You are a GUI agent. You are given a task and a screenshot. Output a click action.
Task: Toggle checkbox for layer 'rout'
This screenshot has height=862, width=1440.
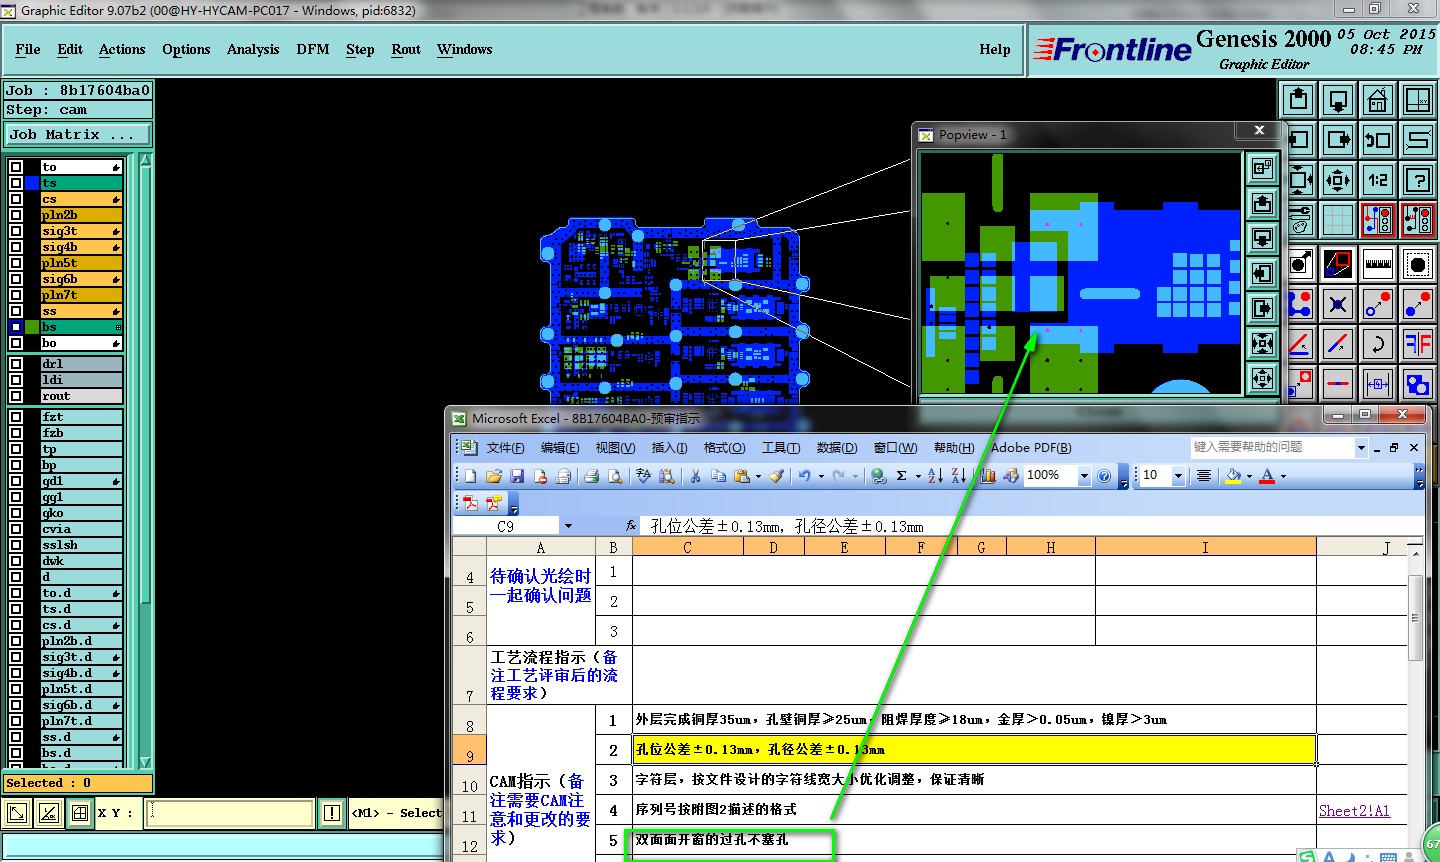click(16, 396)
